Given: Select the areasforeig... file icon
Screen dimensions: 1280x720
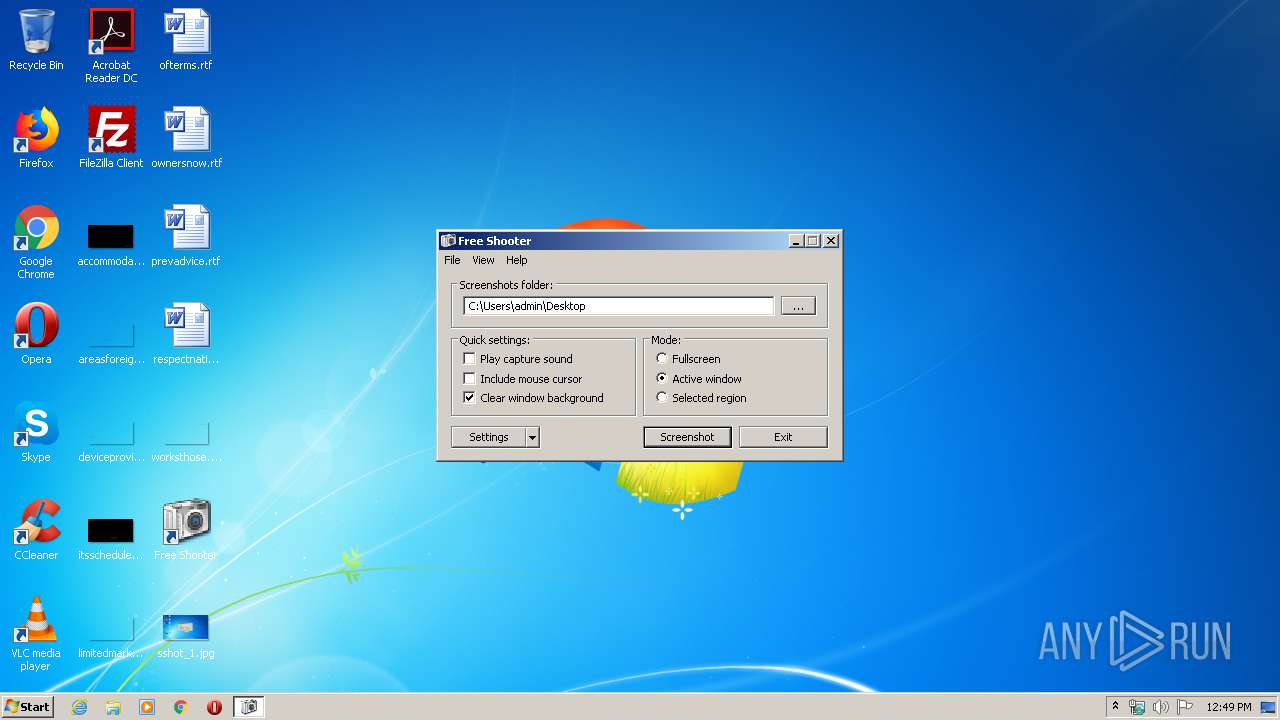Looking at the screenshot, I should pos(111,342).
